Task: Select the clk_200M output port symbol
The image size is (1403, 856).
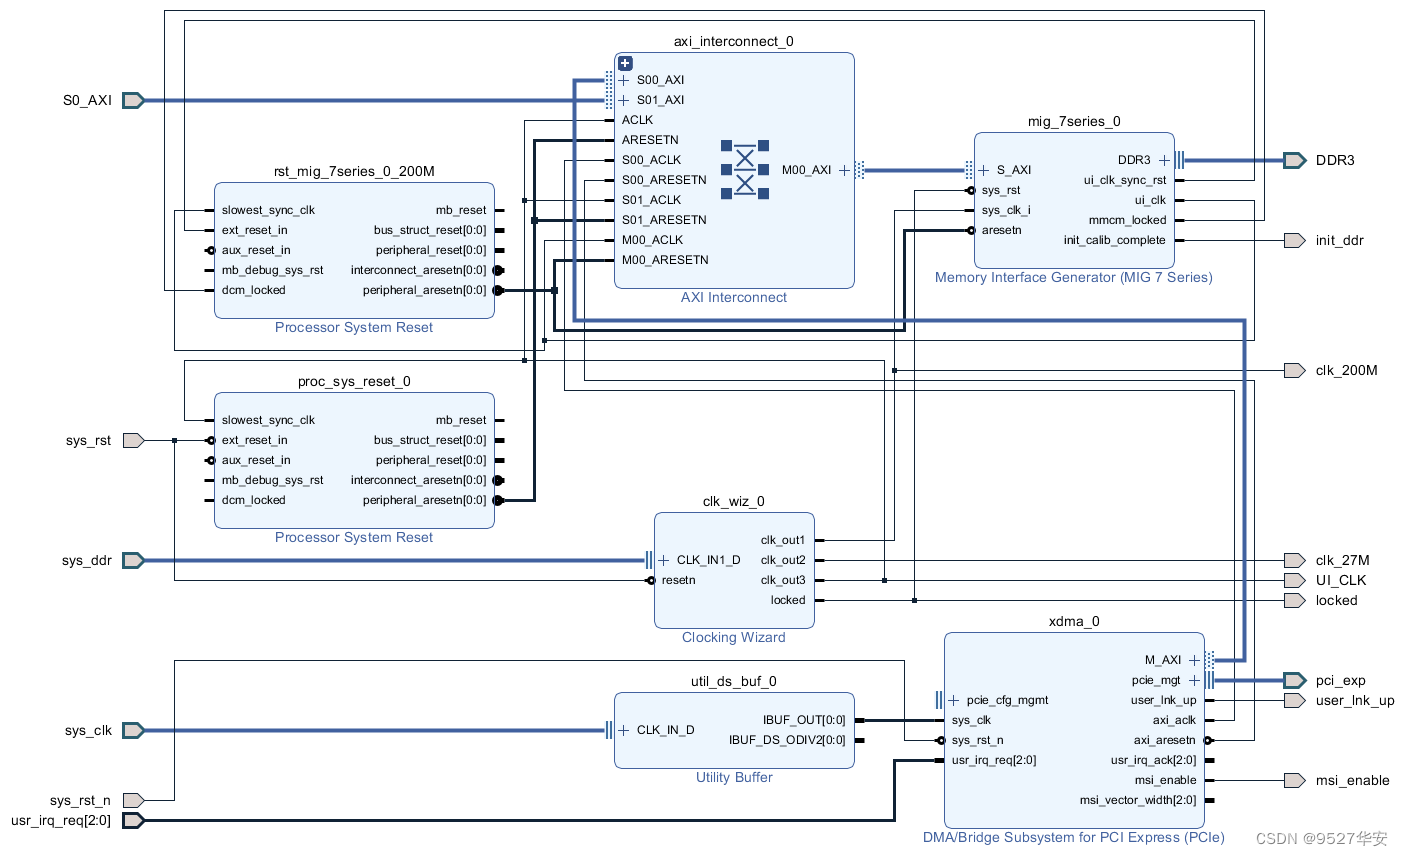Action: coord(1295,370)
